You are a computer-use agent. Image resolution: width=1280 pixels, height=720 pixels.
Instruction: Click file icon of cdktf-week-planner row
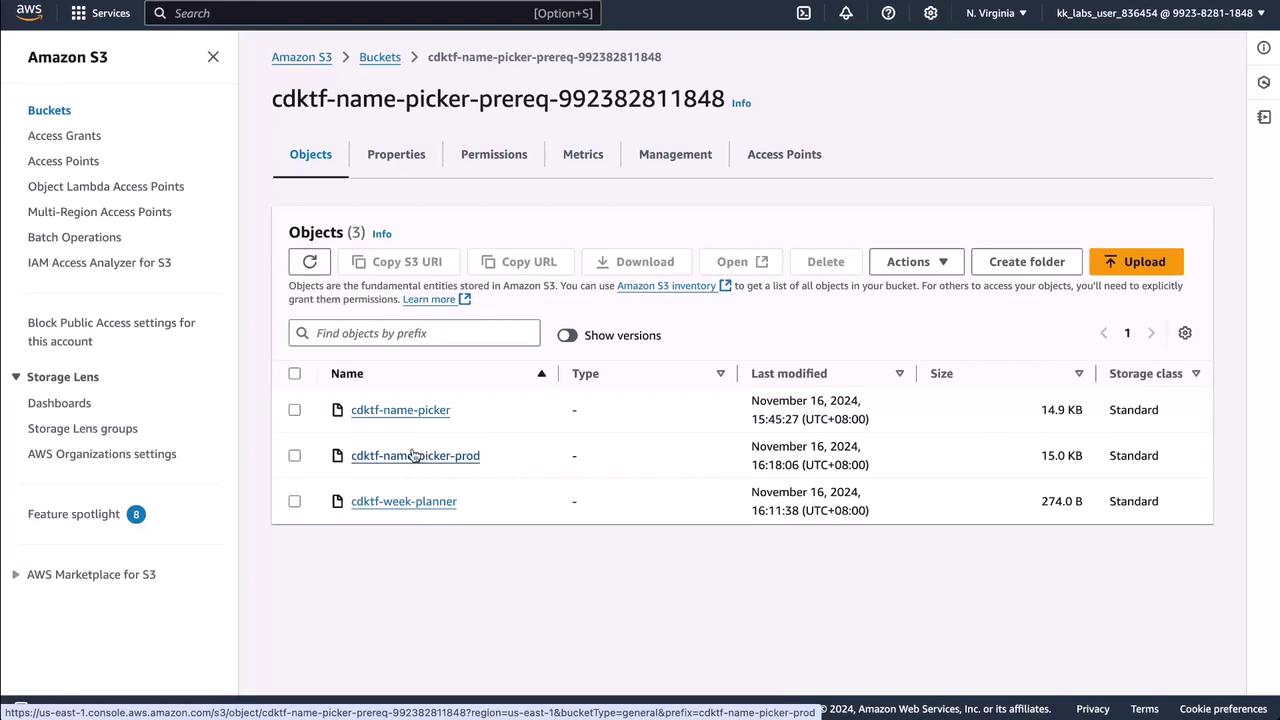[x=338, y=501]
